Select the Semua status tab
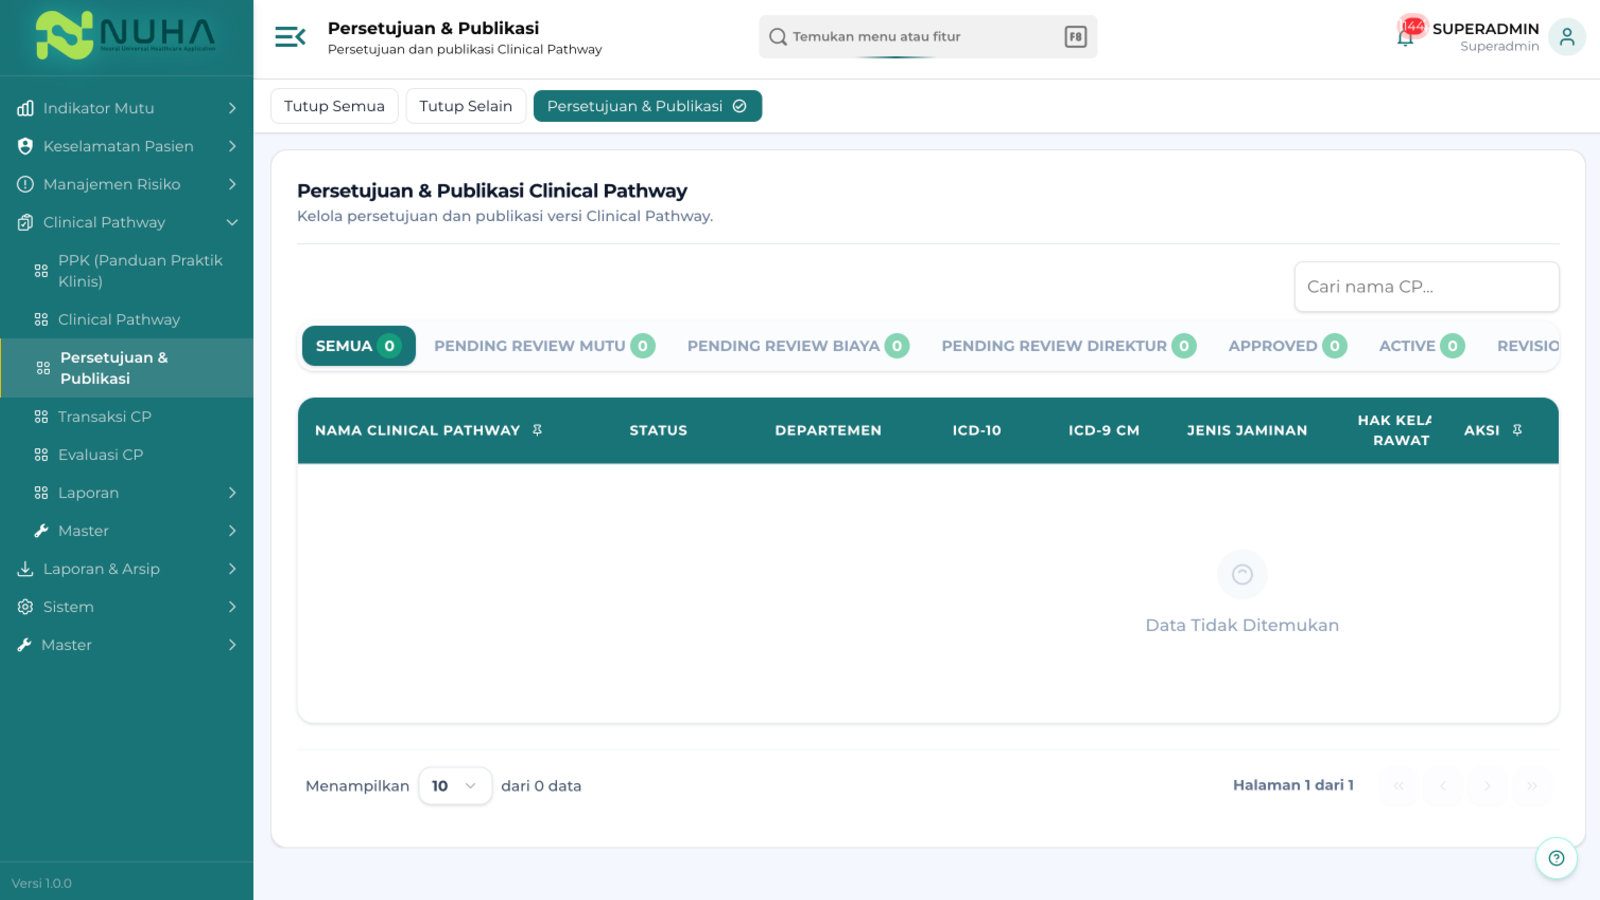The image size is (1600, 900). (358, 346)
